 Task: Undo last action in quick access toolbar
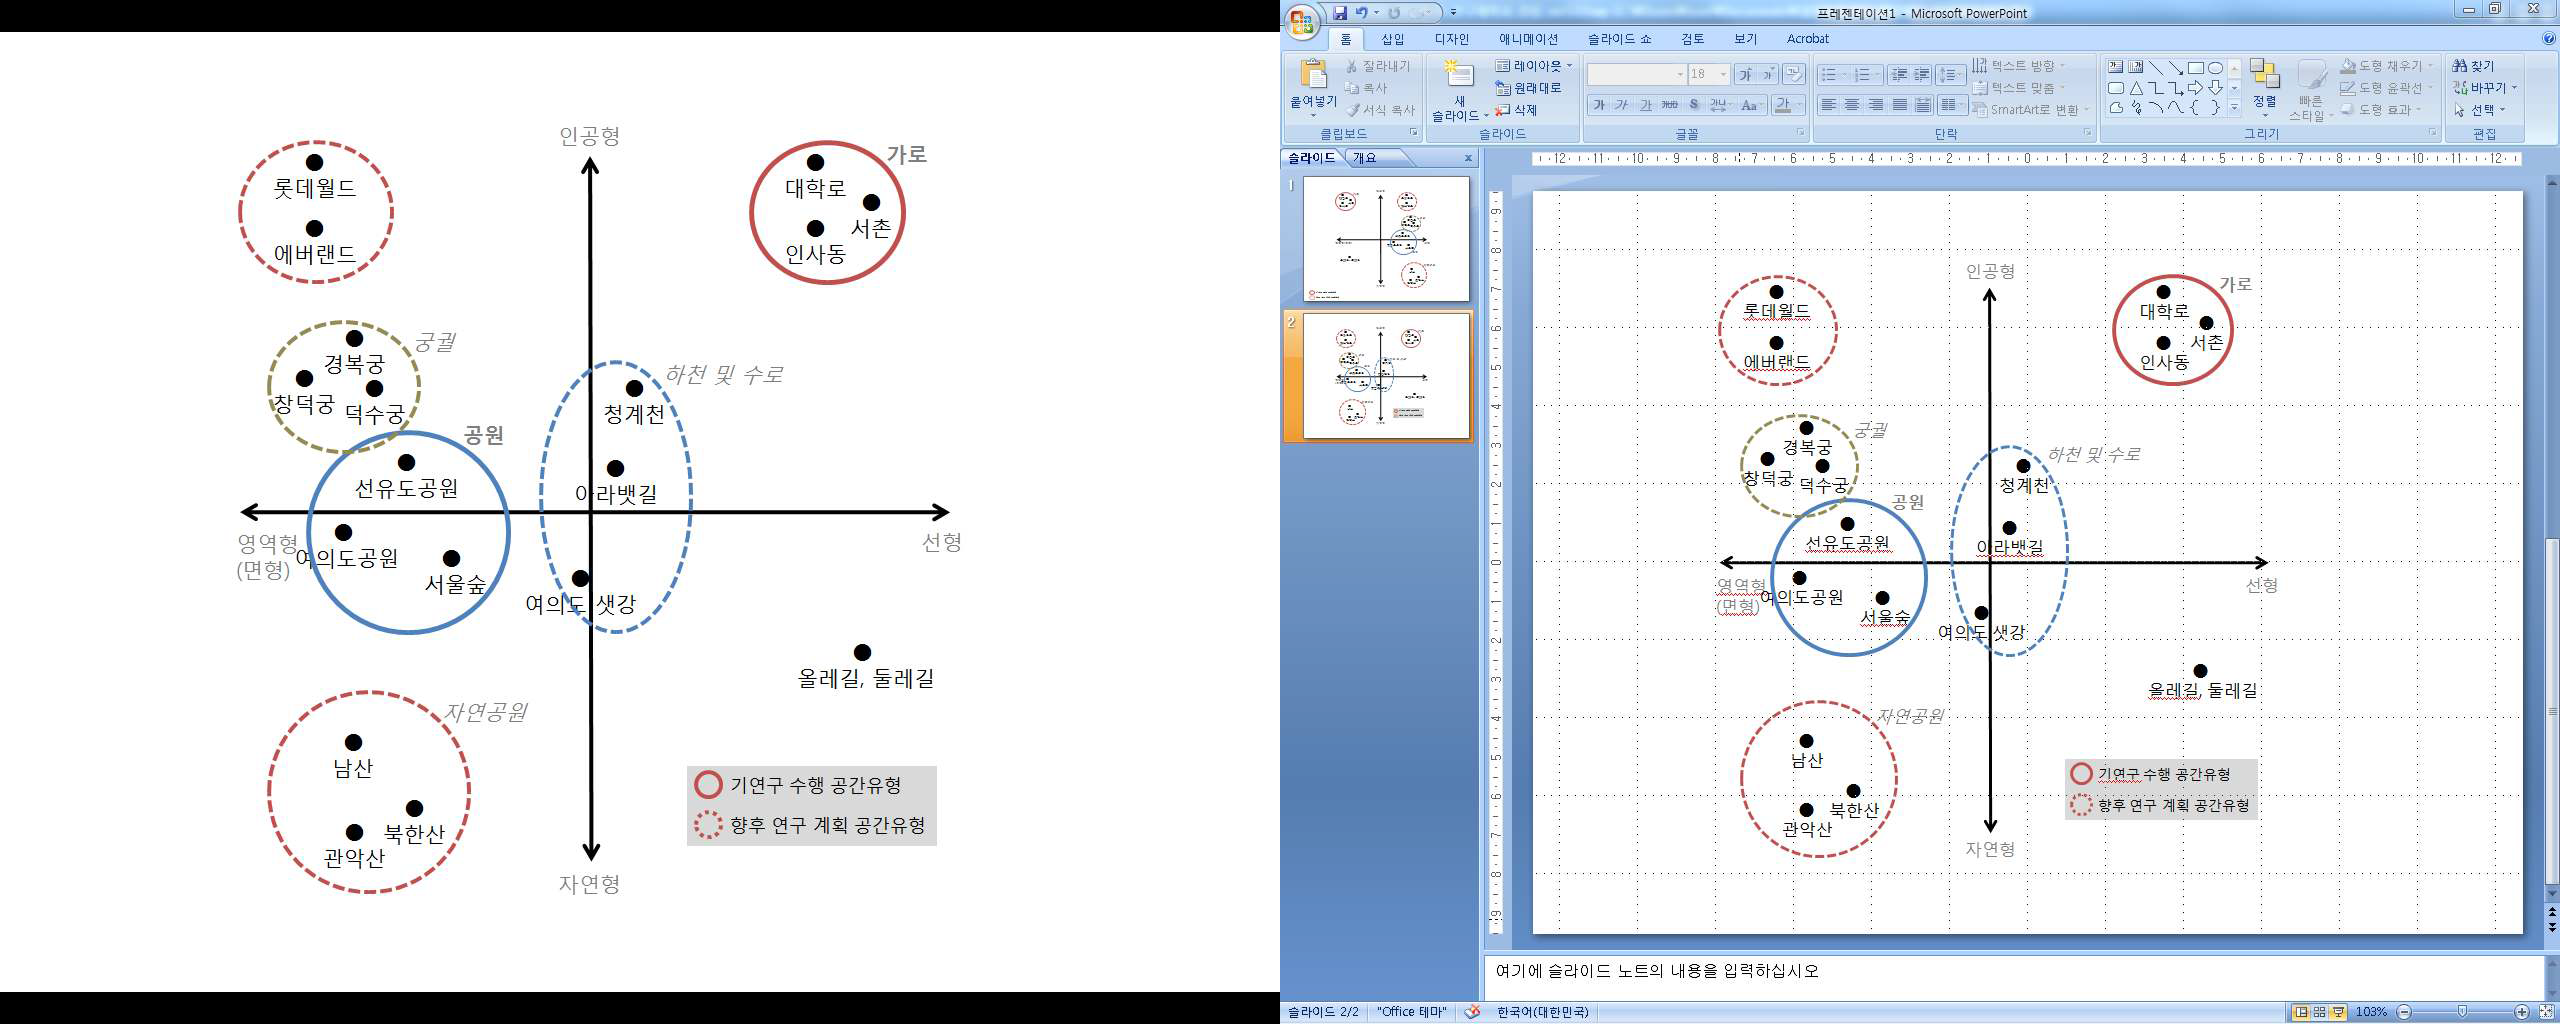tap(1361, 13)
